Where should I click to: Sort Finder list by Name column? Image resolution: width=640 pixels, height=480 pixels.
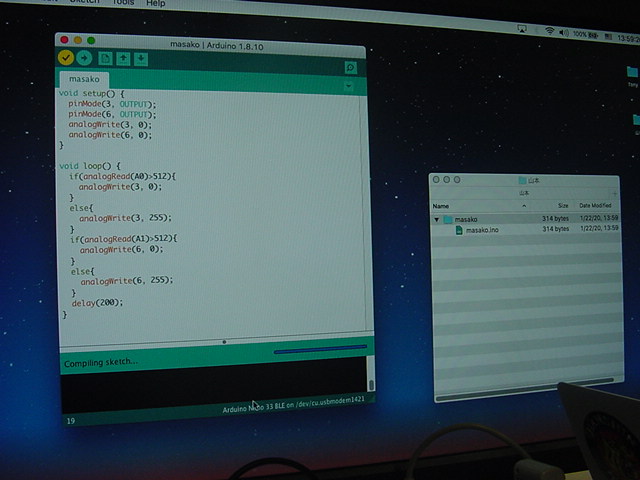point(441,206)
